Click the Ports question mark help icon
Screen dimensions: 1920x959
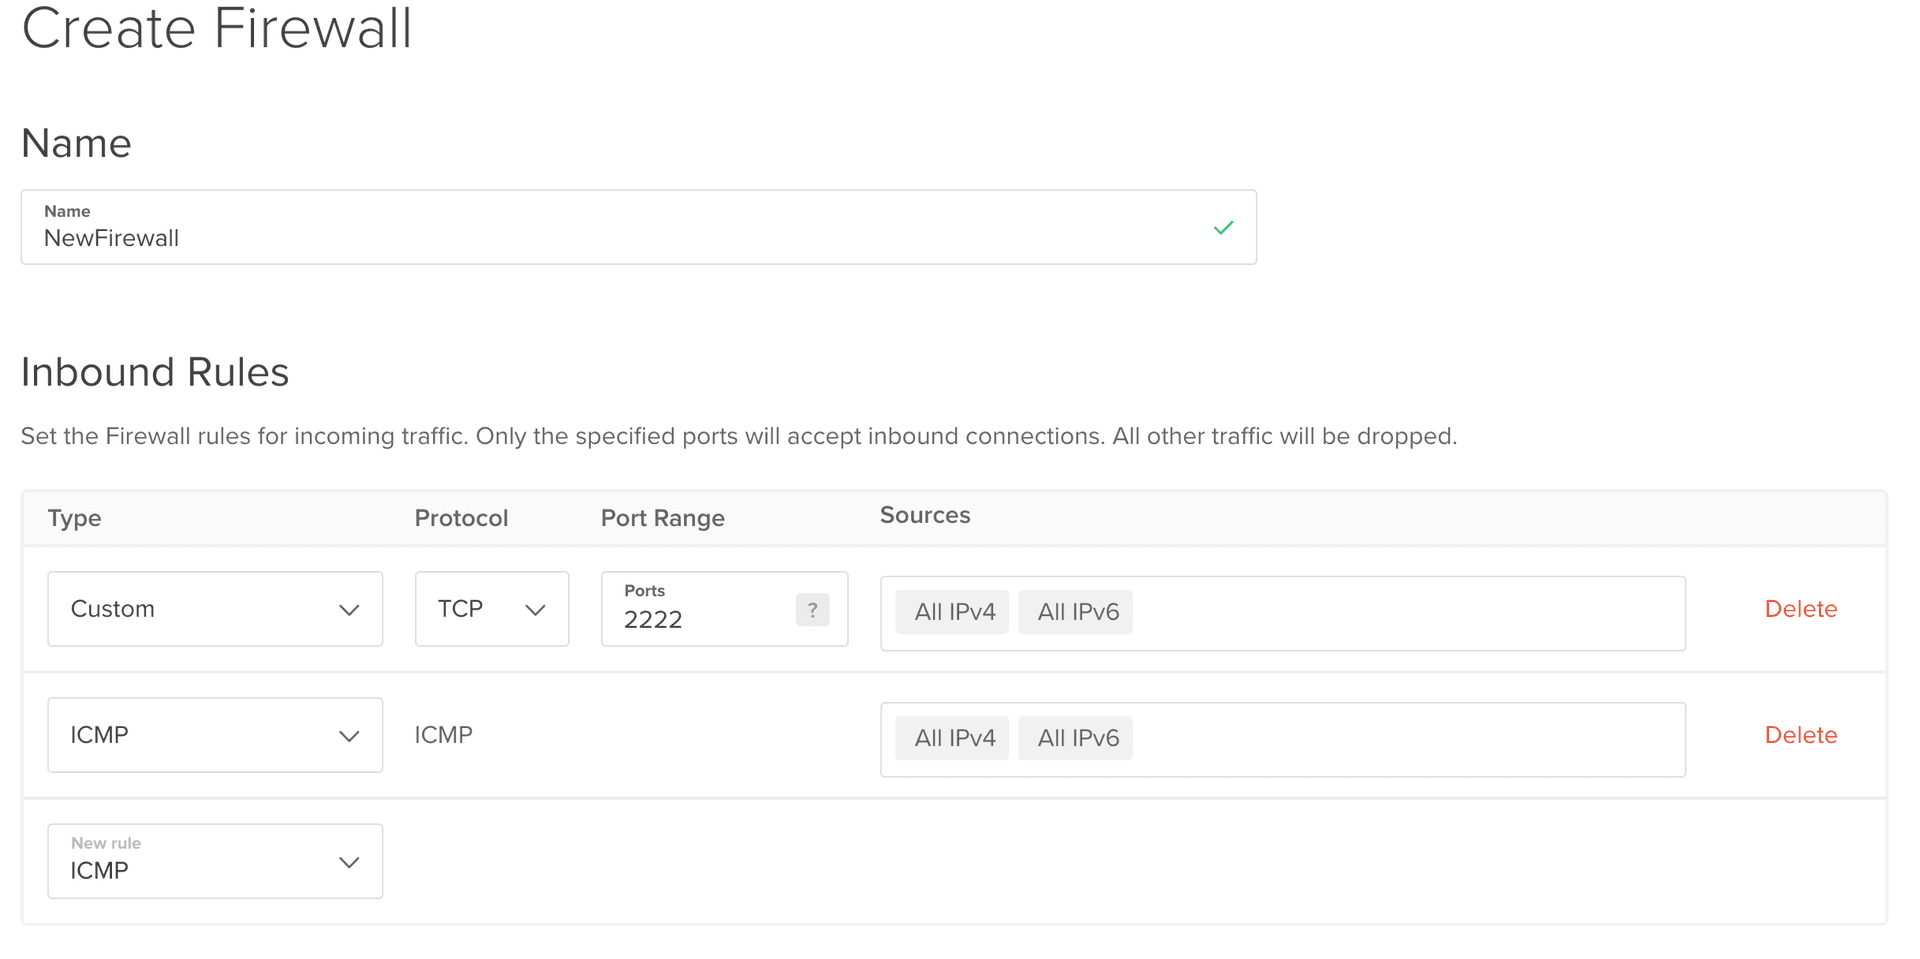(x=812, y=609)
